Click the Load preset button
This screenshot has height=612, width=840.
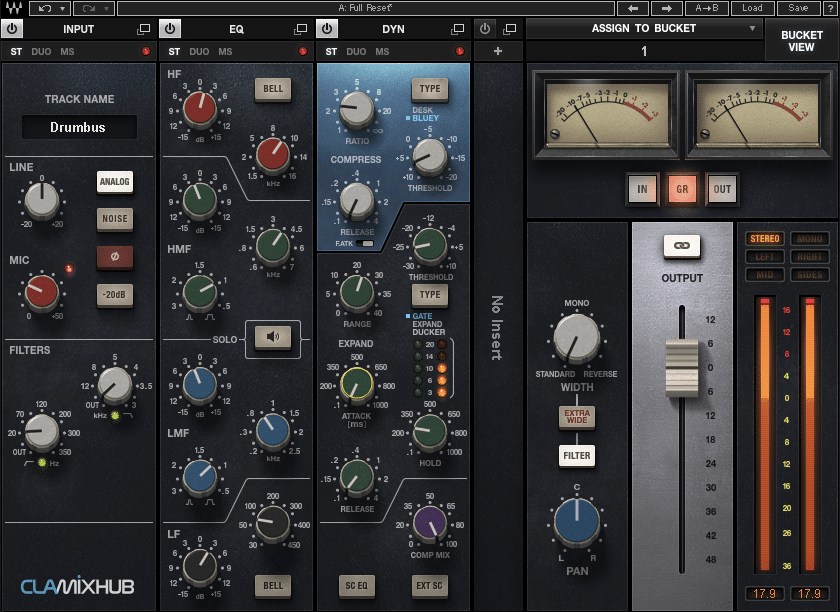752,8
